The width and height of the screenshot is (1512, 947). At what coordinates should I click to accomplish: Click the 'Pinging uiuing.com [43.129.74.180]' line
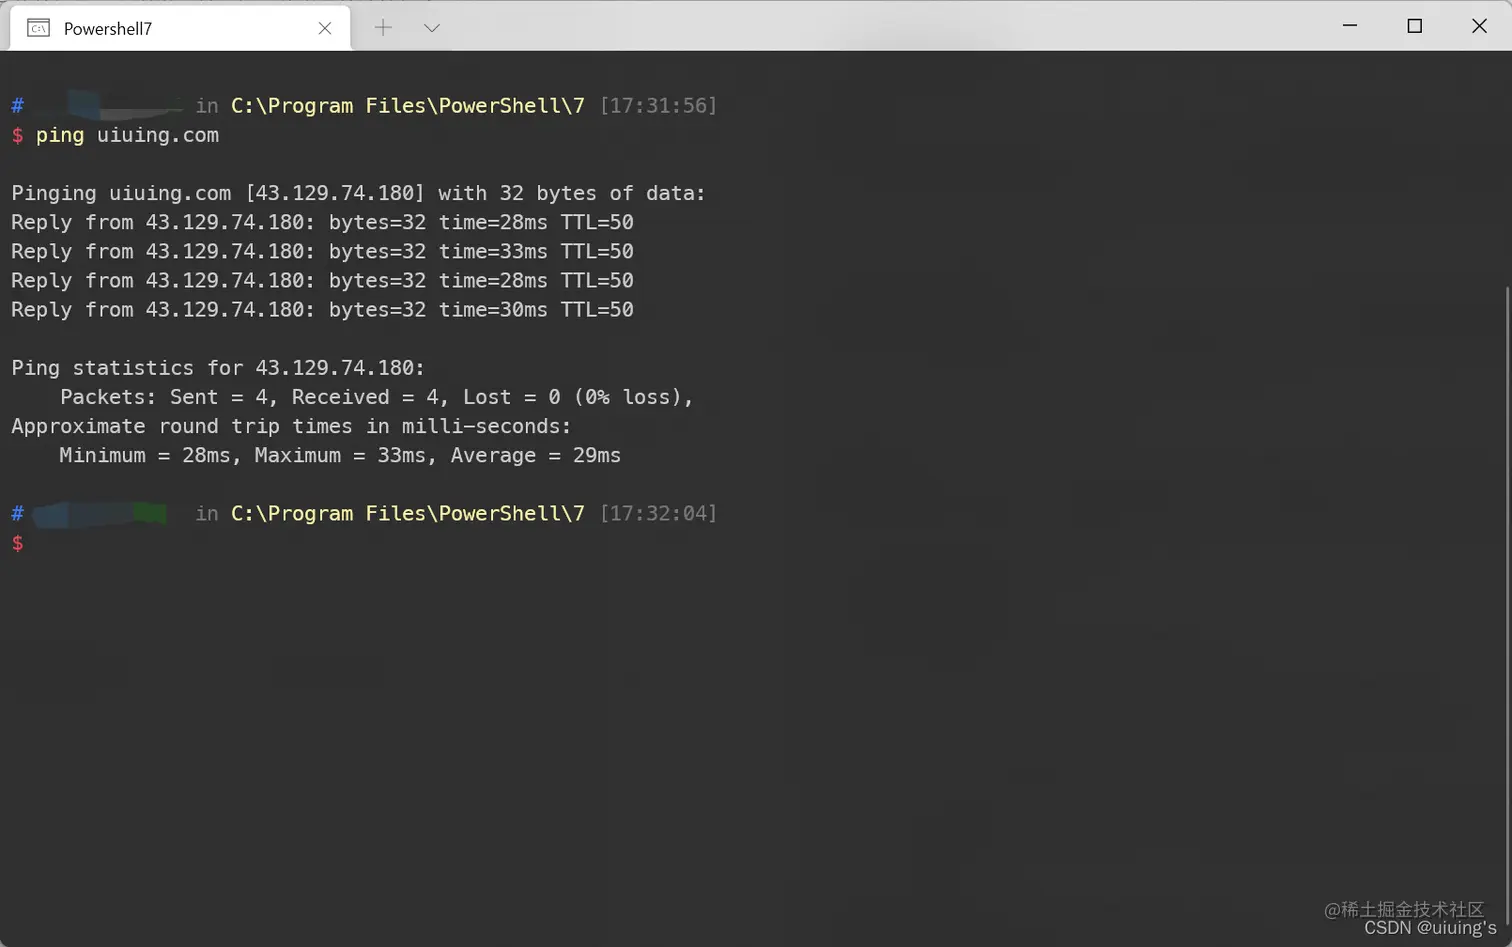point(358,193)
